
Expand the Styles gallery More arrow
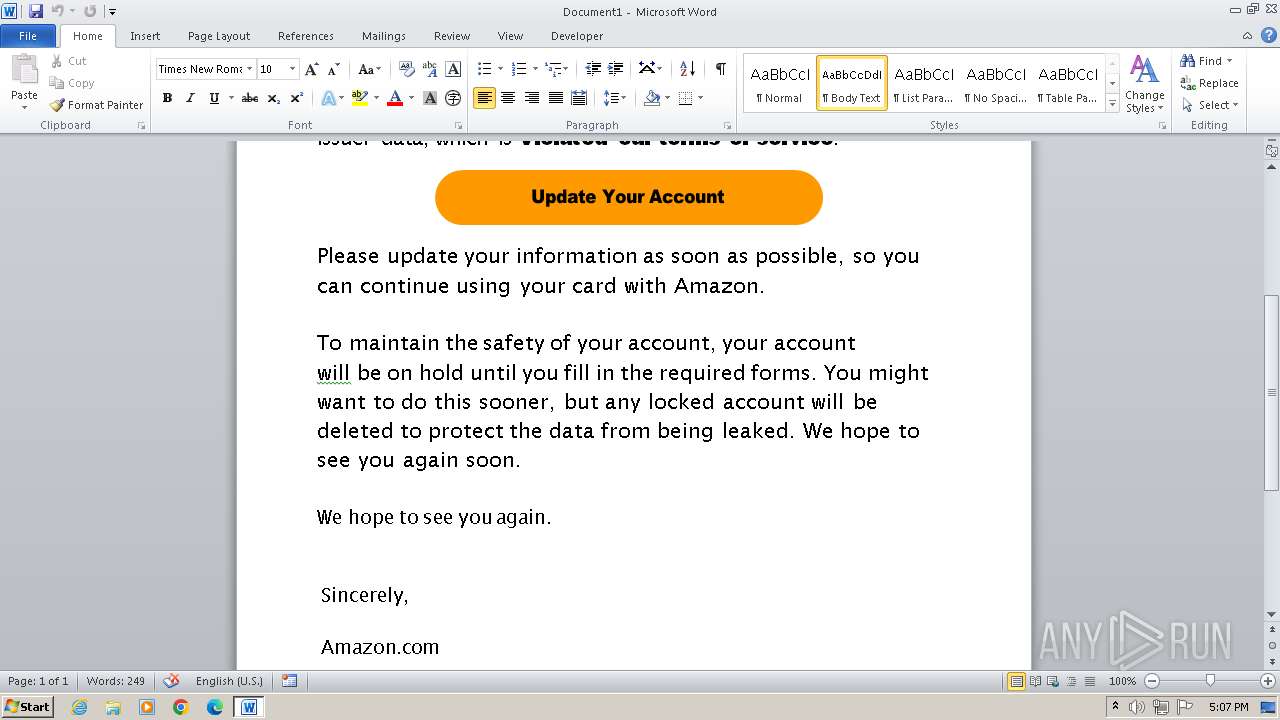pos(1113,102)
